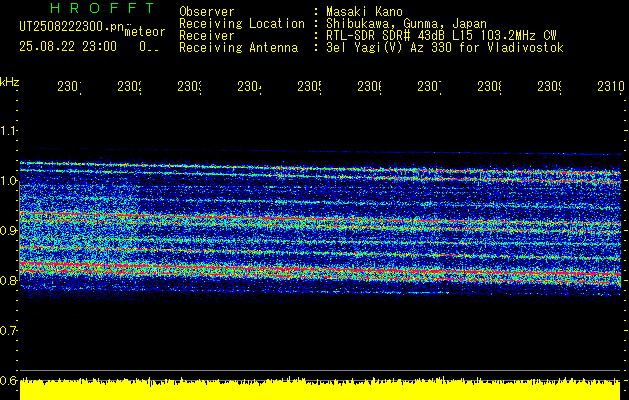Screen dimensions: 629x400
Task: Click the 1.1 kHz axis label
Action: (x=8, y=130)
